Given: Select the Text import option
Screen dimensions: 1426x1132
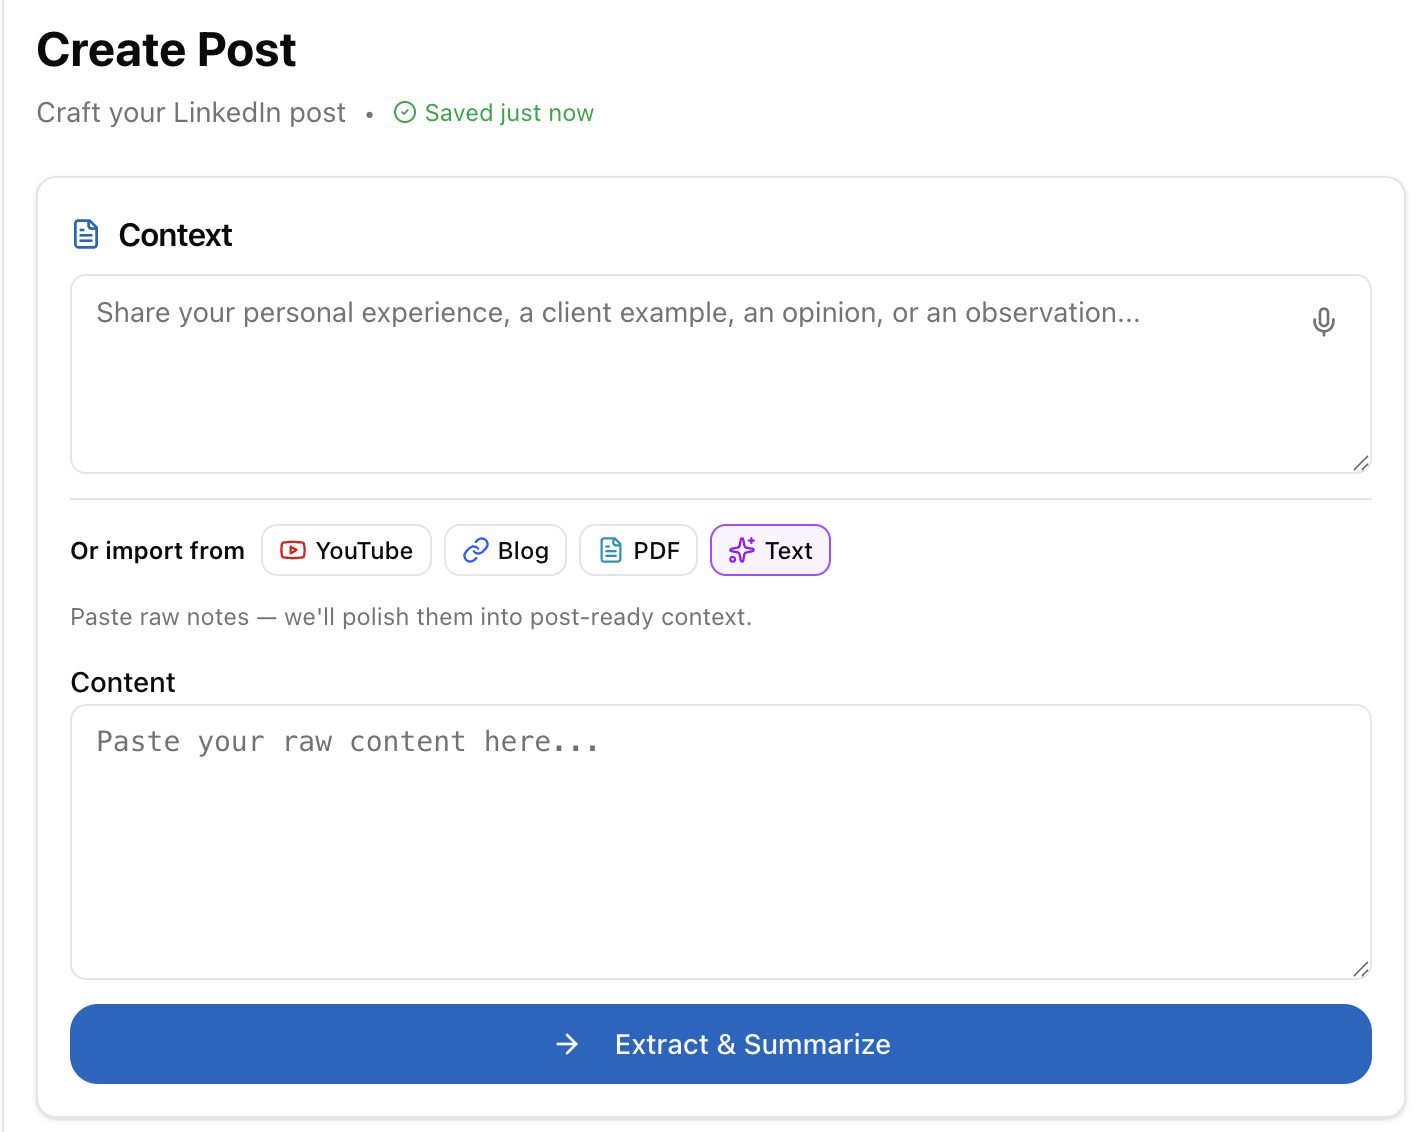Looking at the screenshot, I should pyautogui.click(x=770, y=550).
